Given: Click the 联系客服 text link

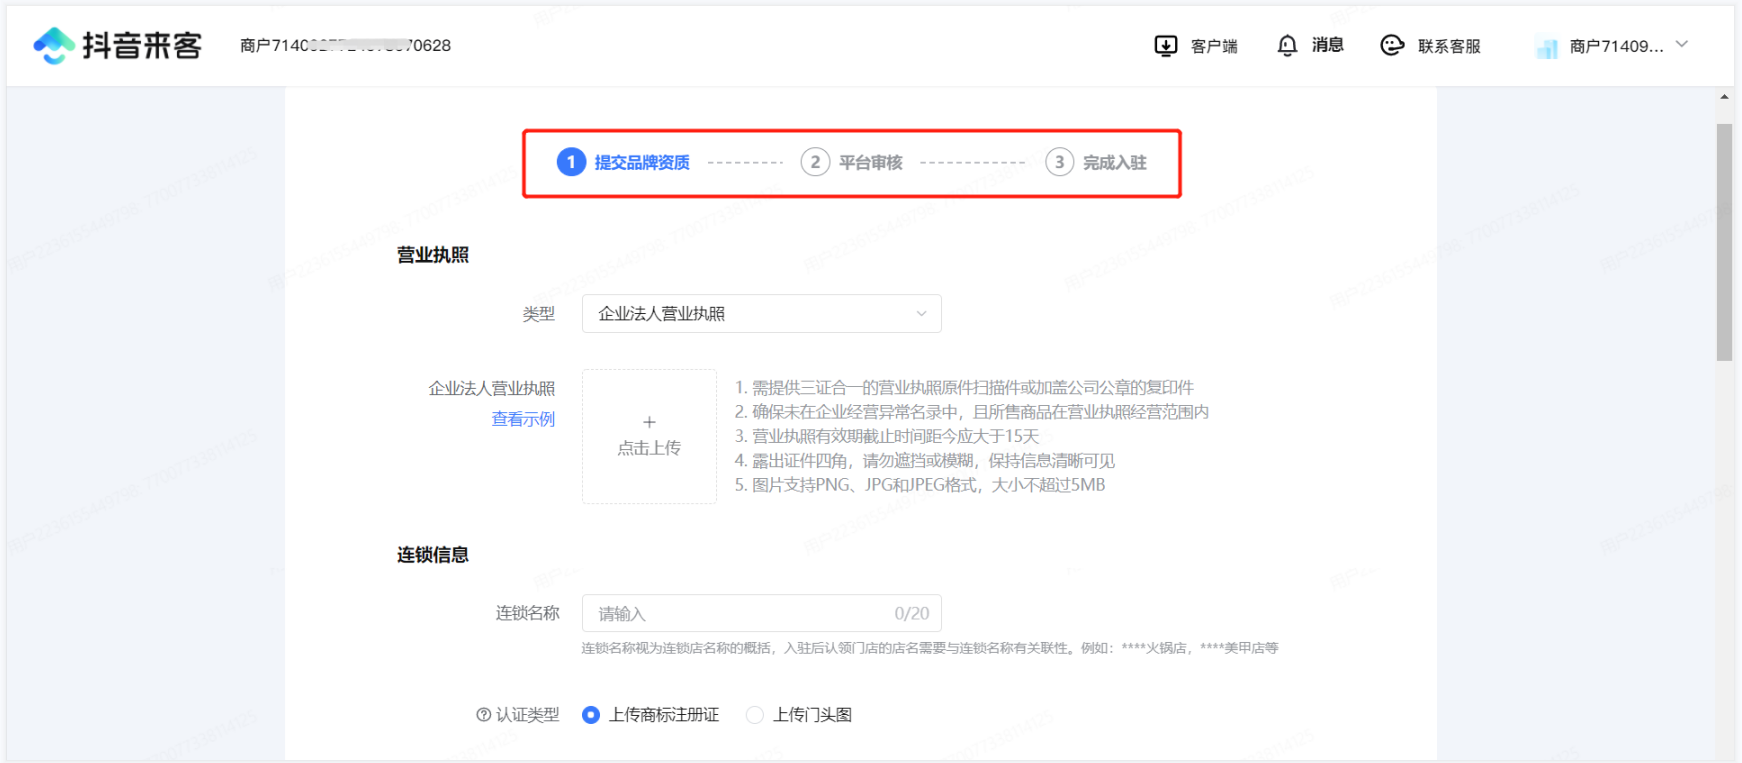Looking at the screenshot, I should [x=1449, y=46].
